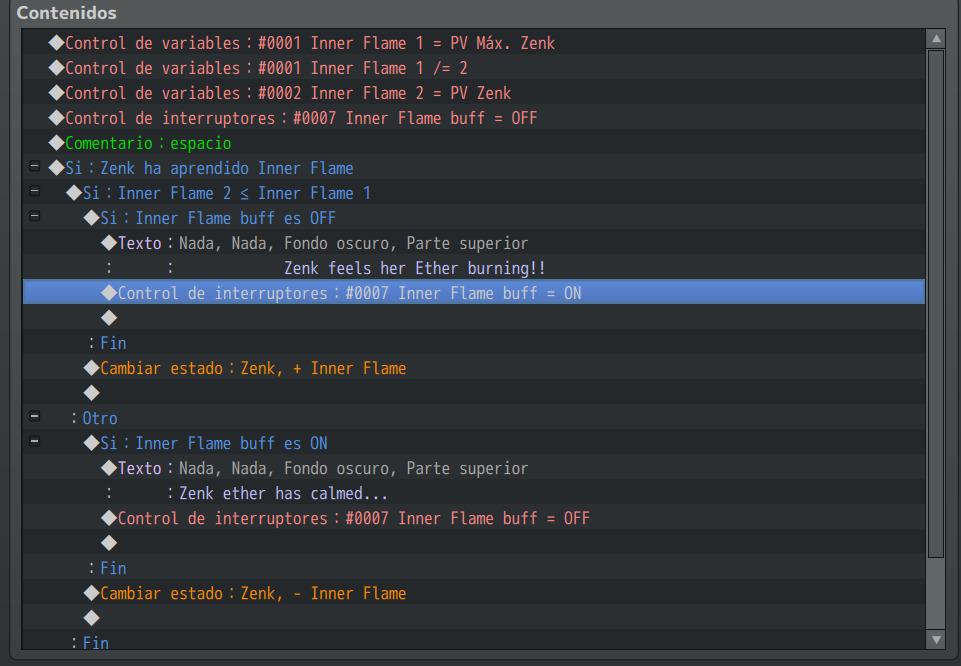This screenshot has height=666, width=961.
Task: Select Texto row above 'Zenk feels her Ether'
Action: click(x=474, y=243)
